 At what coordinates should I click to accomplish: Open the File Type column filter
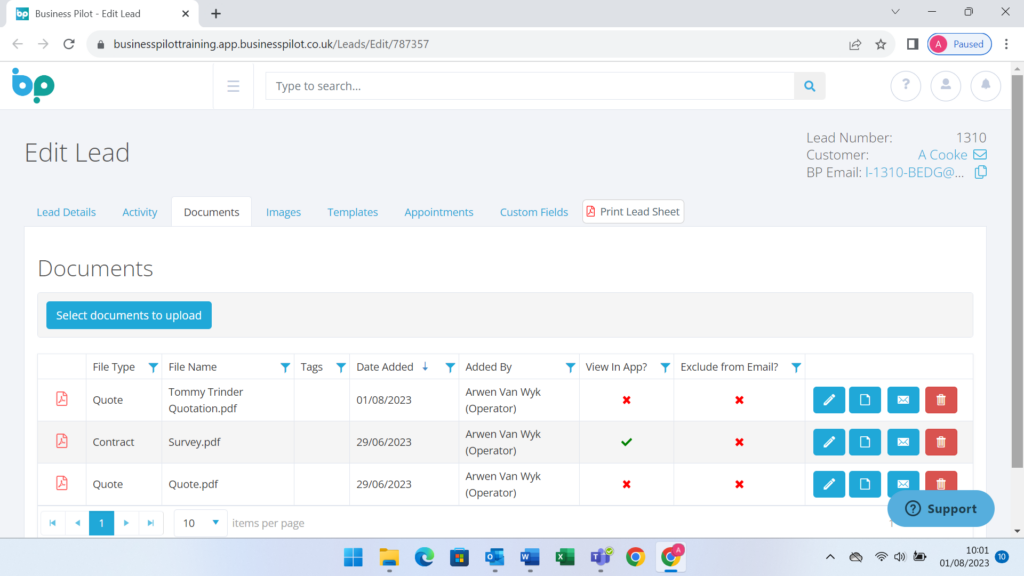[x=152, y=367]
